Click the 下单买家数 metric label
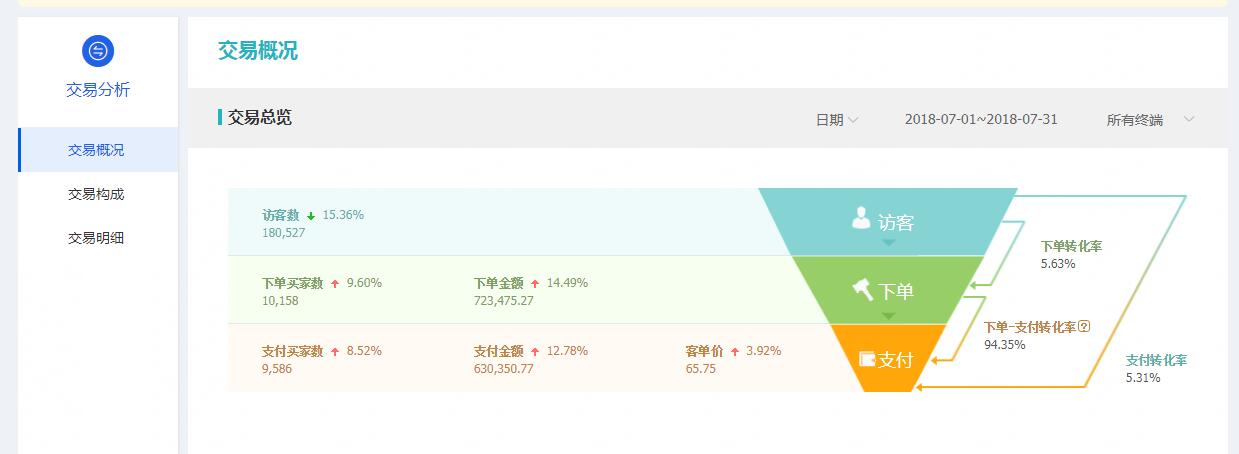 click(x=292, y=283)
